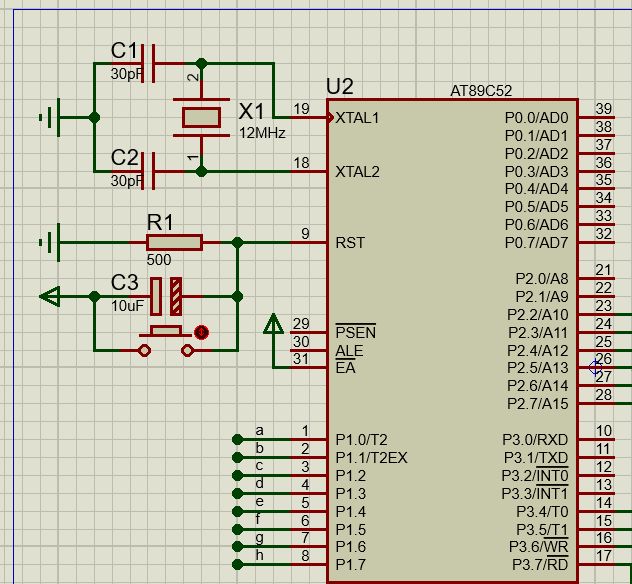Click the XTAL2 pin label

pyautogui.click(x=358, y=172)
